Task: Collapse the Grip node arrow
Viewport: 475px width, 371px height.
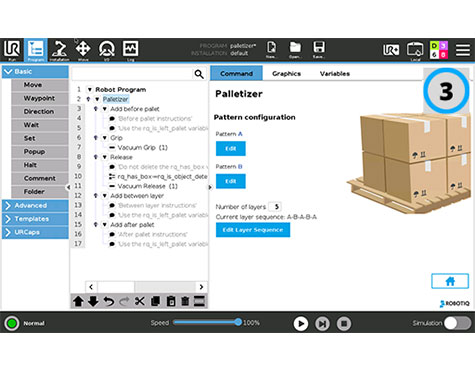Action: pos(105,138)
